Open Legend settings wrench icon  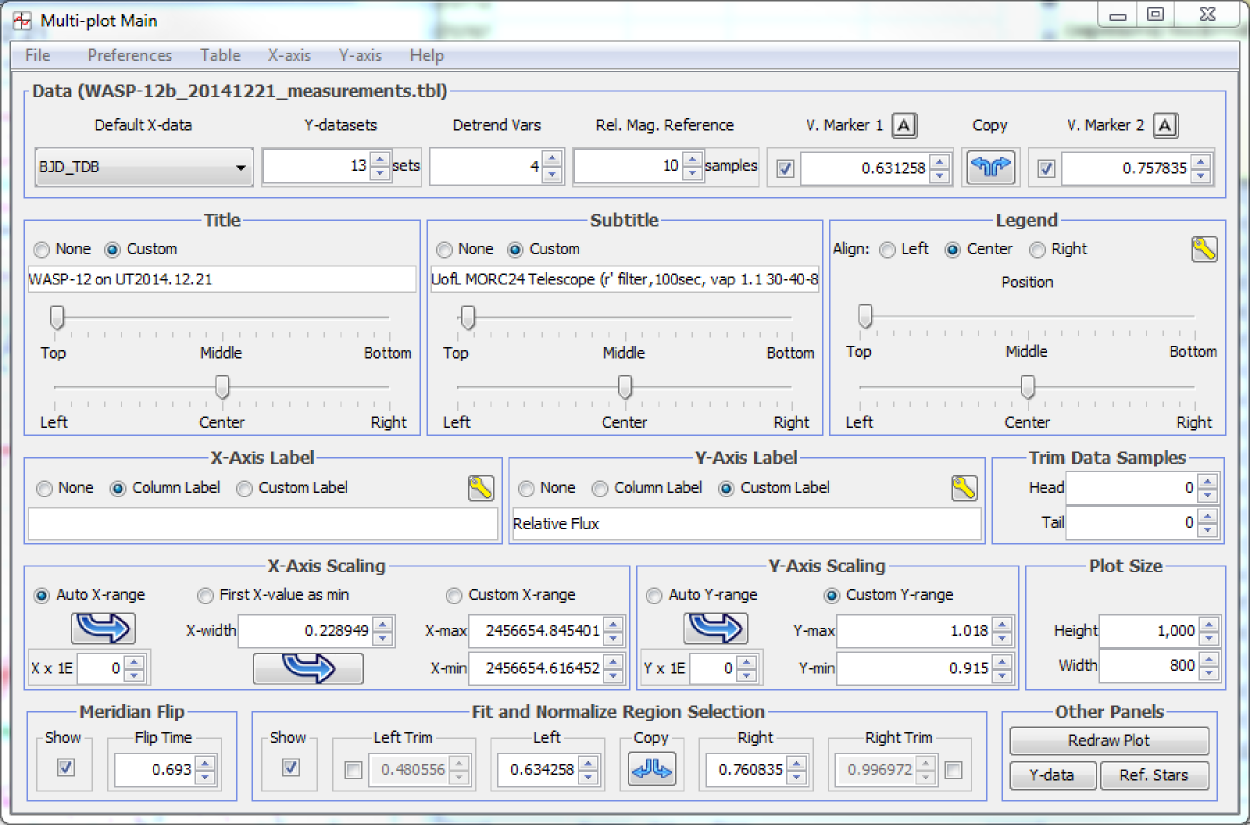(x=1204, y=250)
